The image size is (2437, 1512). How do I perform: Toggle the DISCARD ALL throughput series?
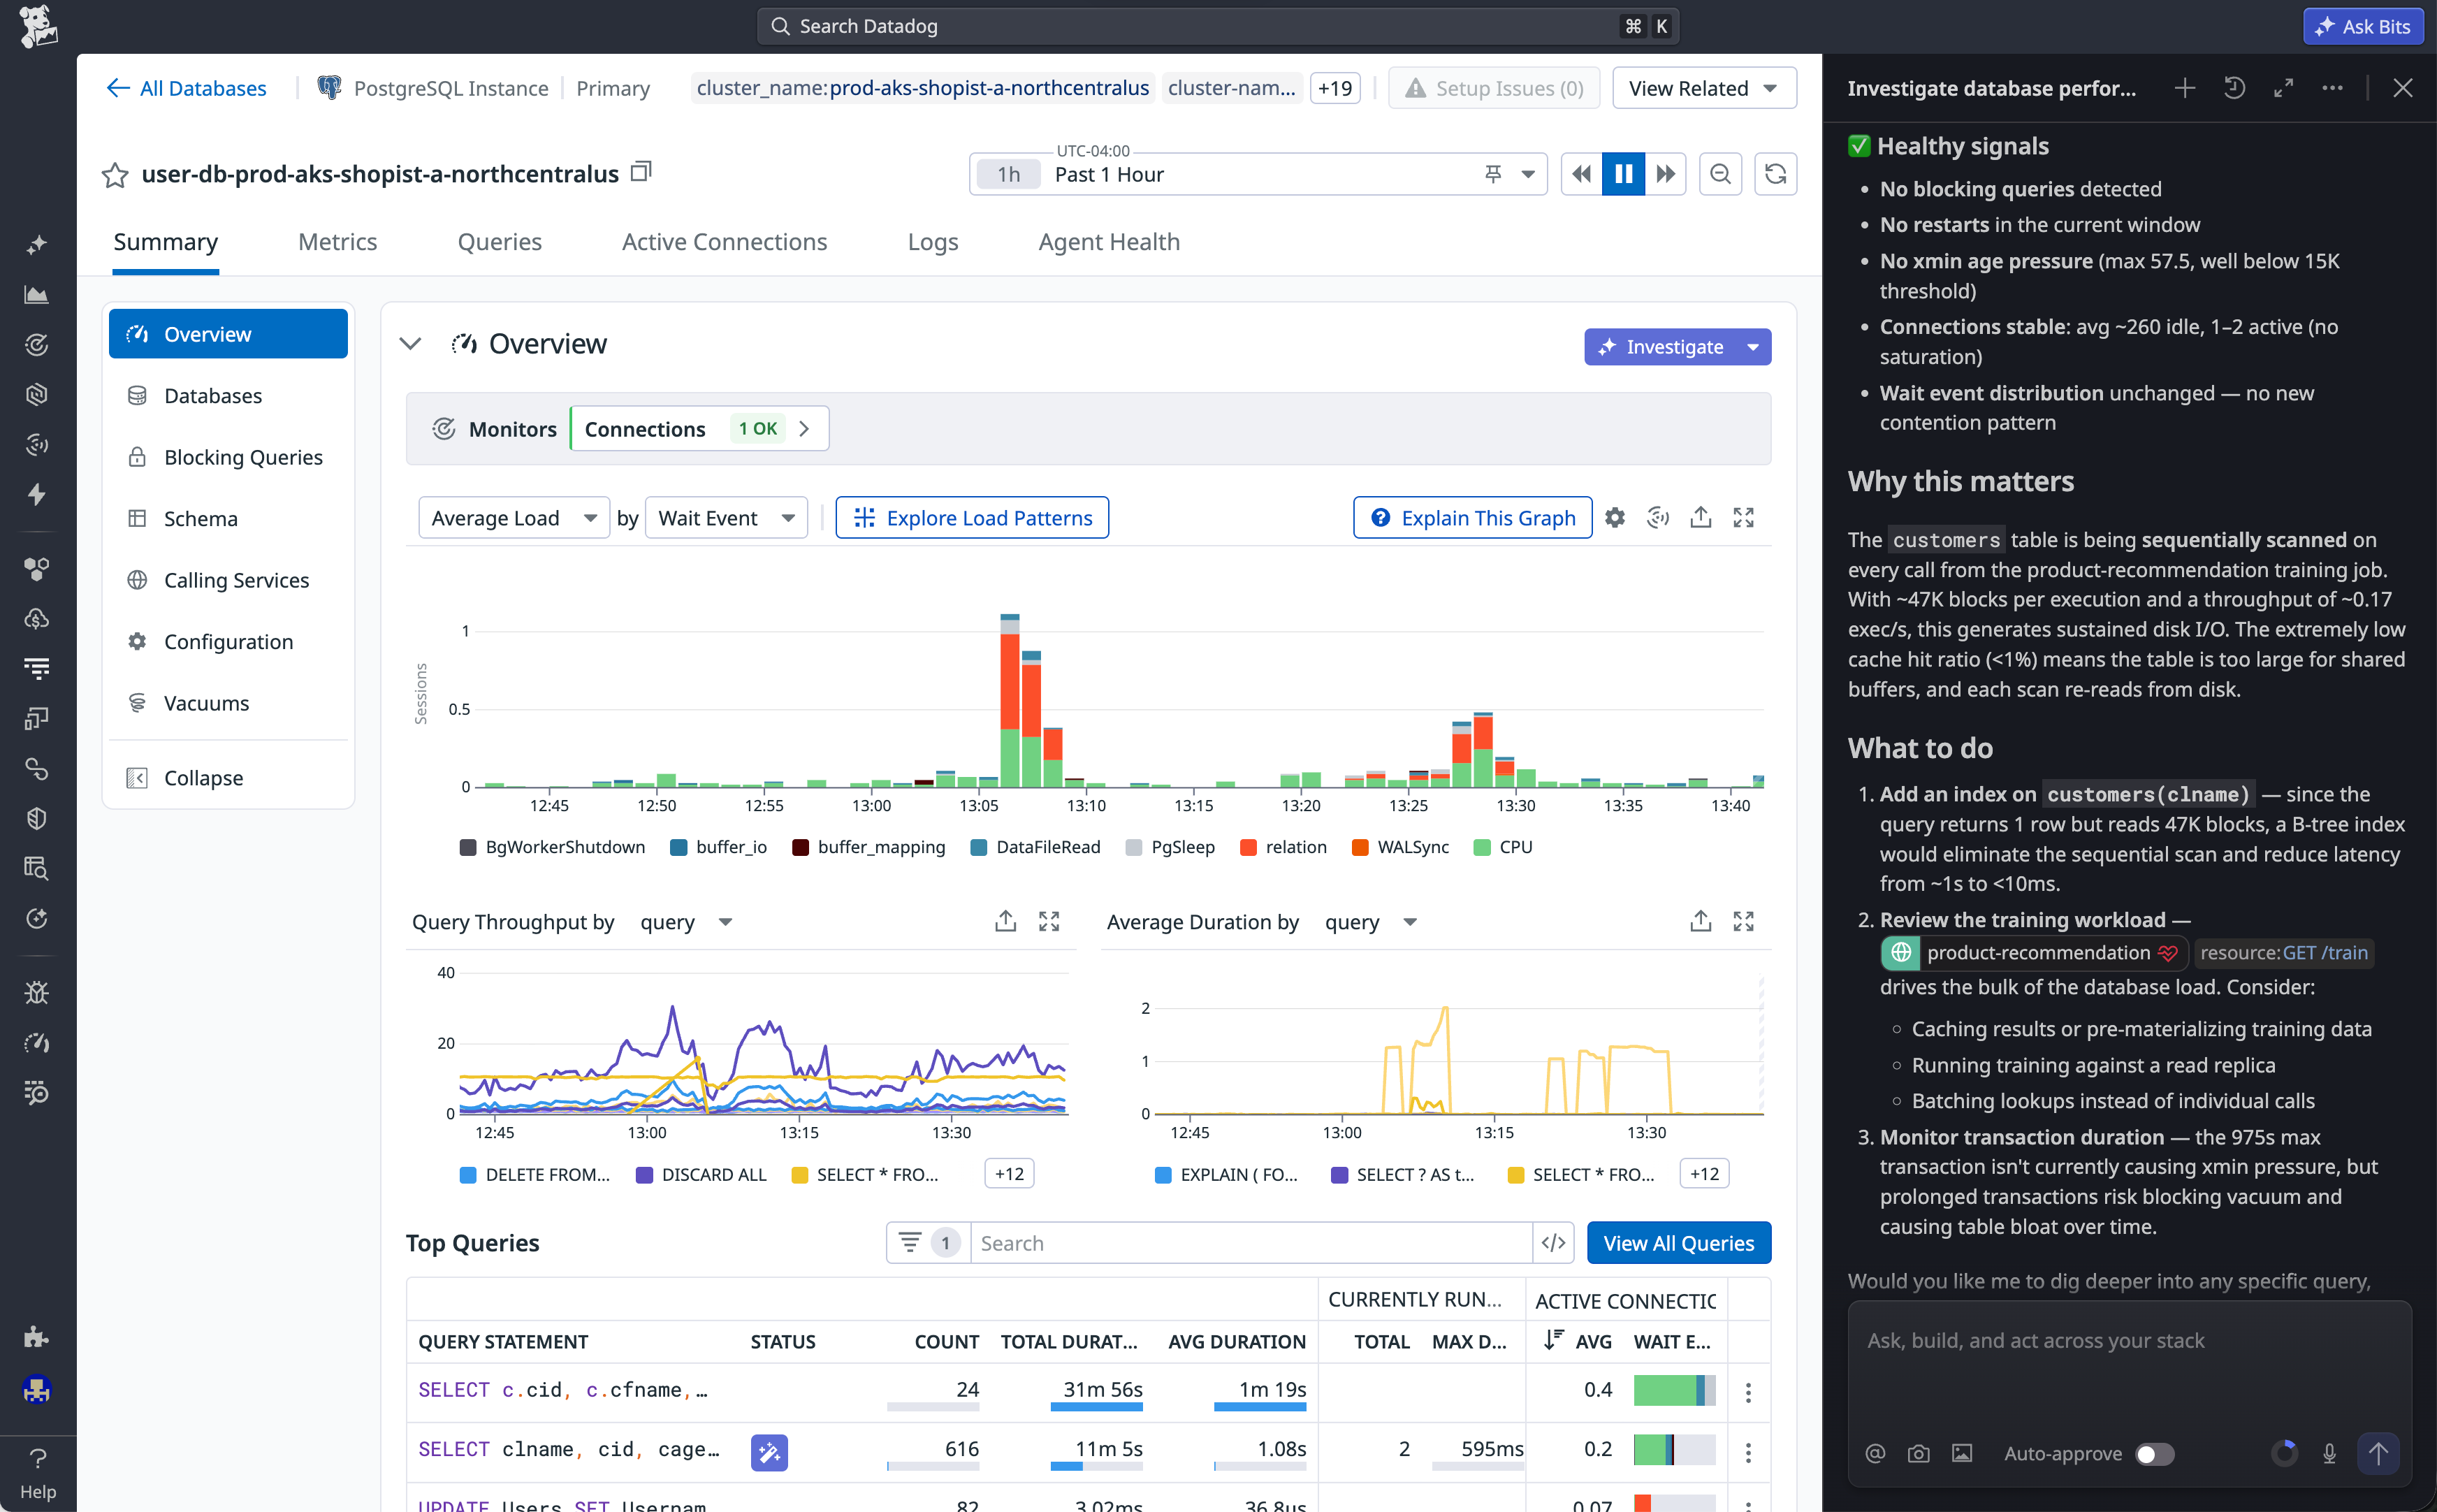(701, 1175)
